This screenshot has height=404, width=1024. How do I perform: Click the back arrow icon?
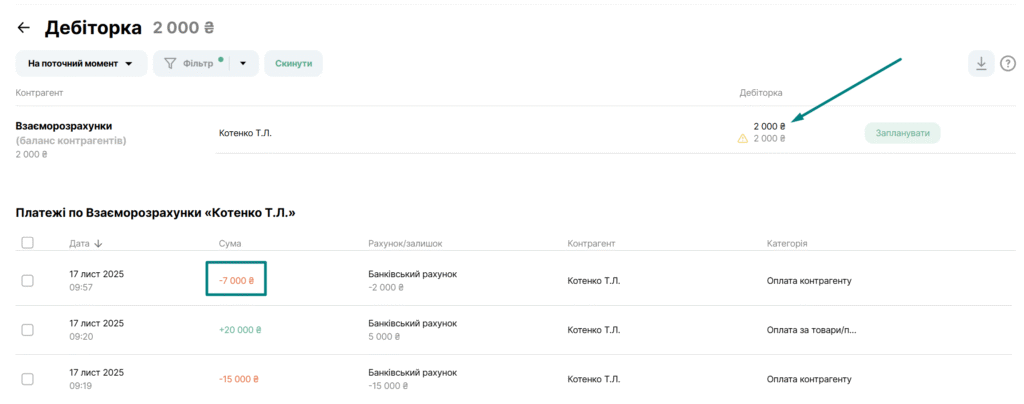coord(24,28)
